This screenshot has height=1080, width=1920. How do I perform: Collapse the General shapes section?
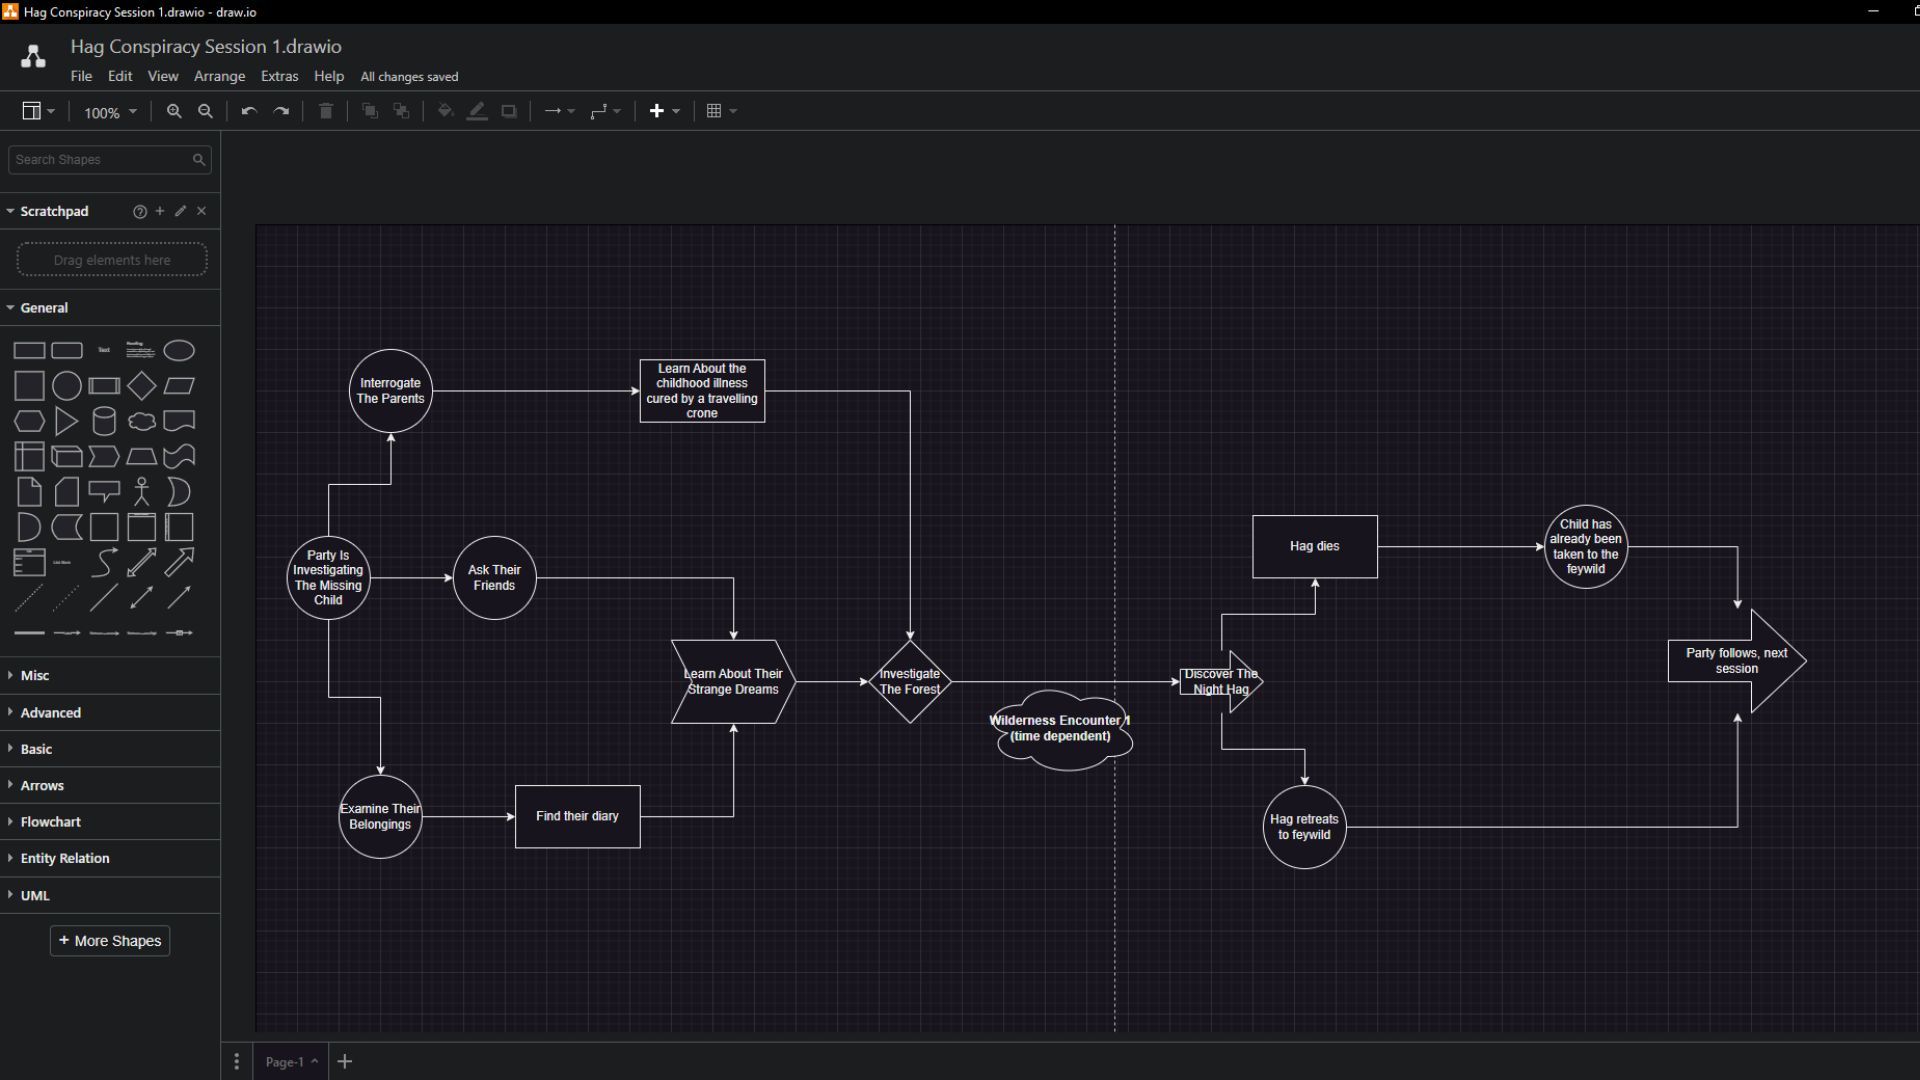(44, 308)
